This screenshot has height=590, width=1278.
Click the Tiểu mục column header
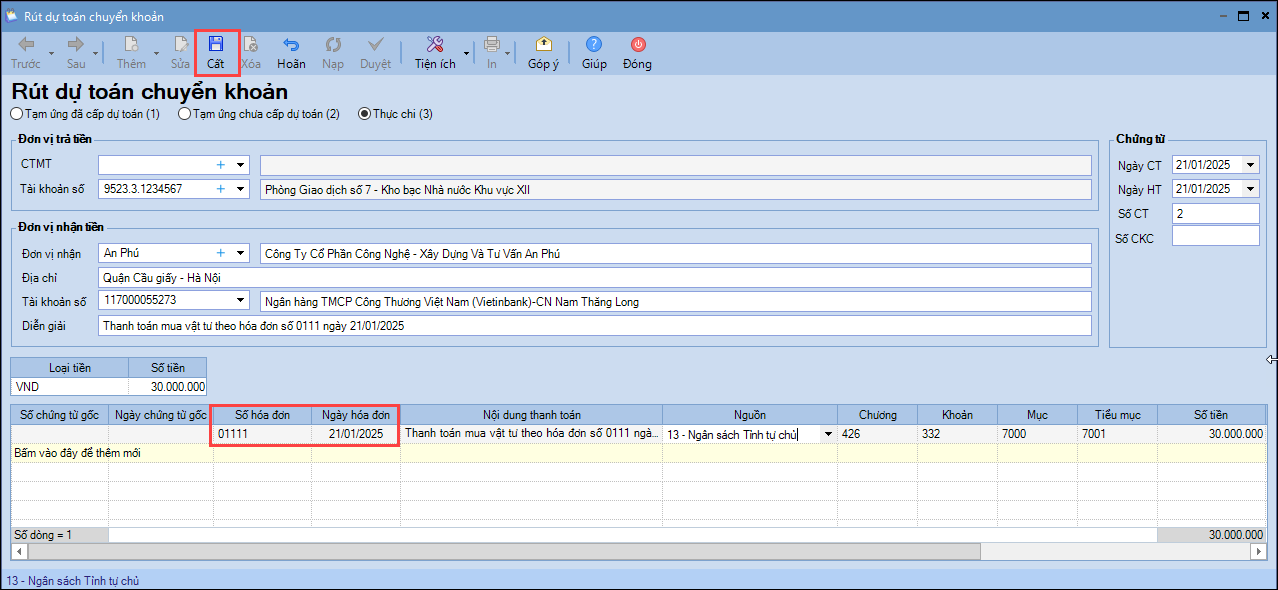coord(1117,414)
